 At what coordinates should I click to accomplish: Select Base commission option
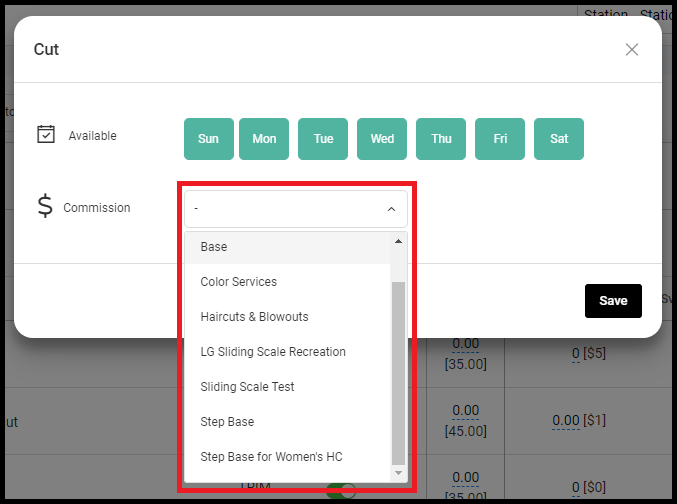(x=287, y=247)
